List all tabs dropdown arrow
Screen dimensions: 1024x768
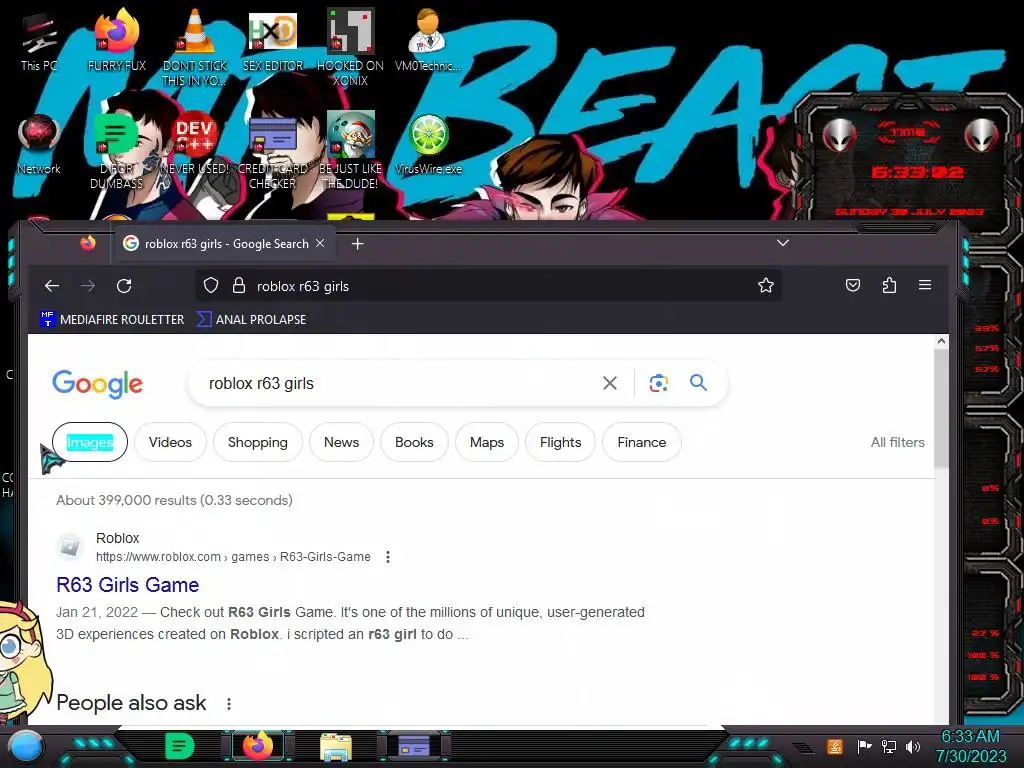coord(783,243)
